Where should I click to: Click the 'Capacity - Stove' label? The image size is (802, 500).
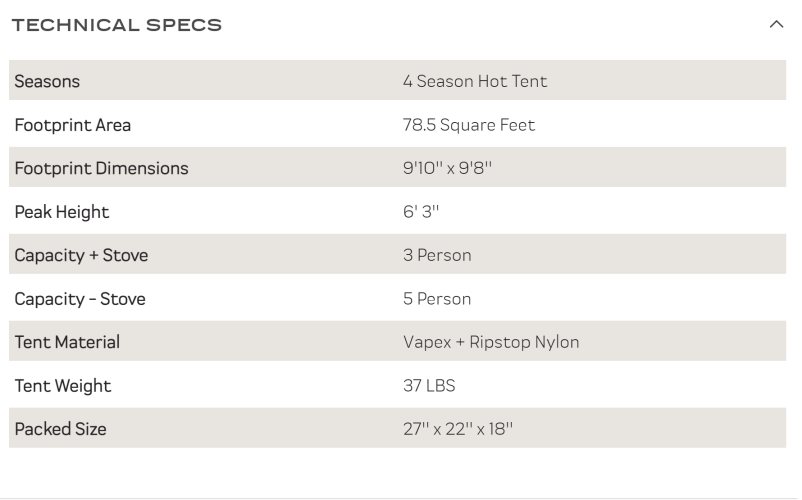point(80,299)
